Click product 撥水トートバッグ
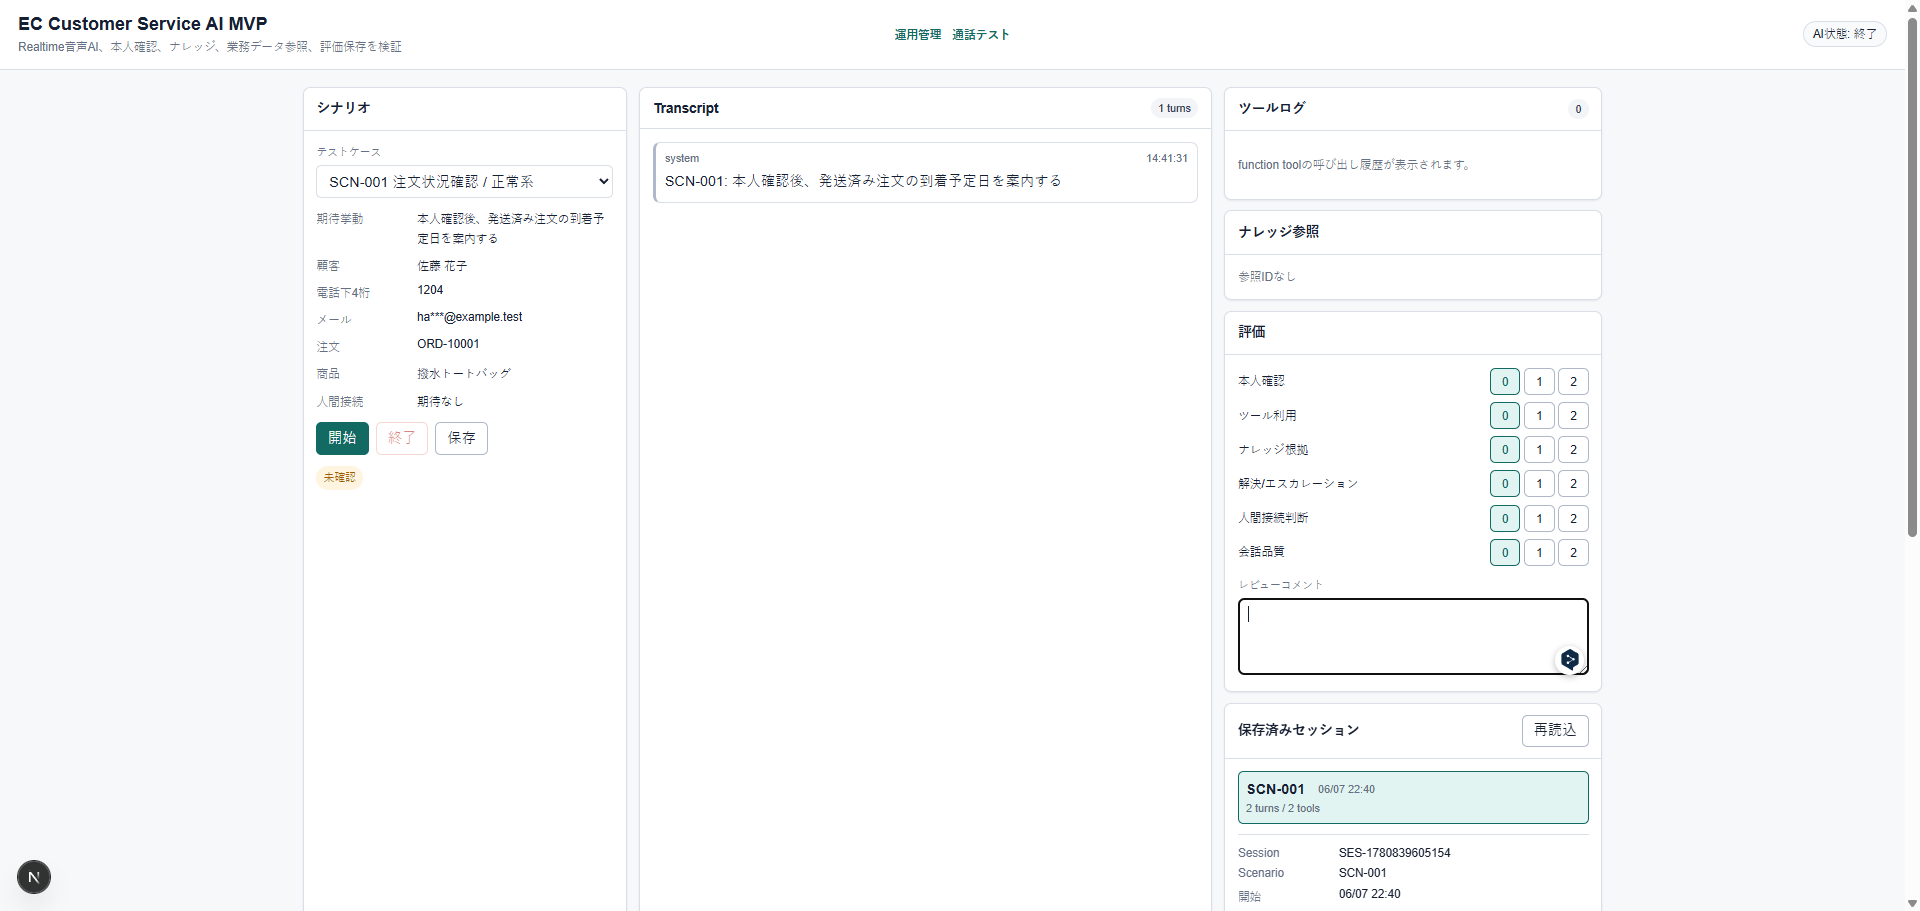This screenshot has height=911, width=1920. tap(464, 373)
